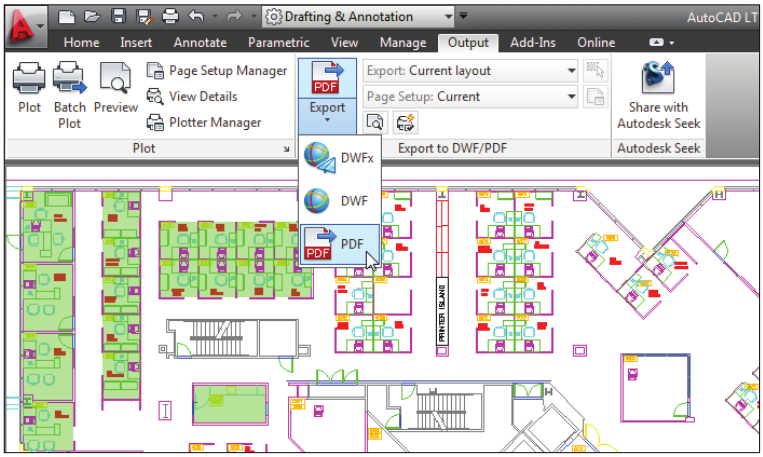The image size is (763, 457).
Task: Select the PRINTER ISLAND label in drawing
Action: [x=442, y=311]
